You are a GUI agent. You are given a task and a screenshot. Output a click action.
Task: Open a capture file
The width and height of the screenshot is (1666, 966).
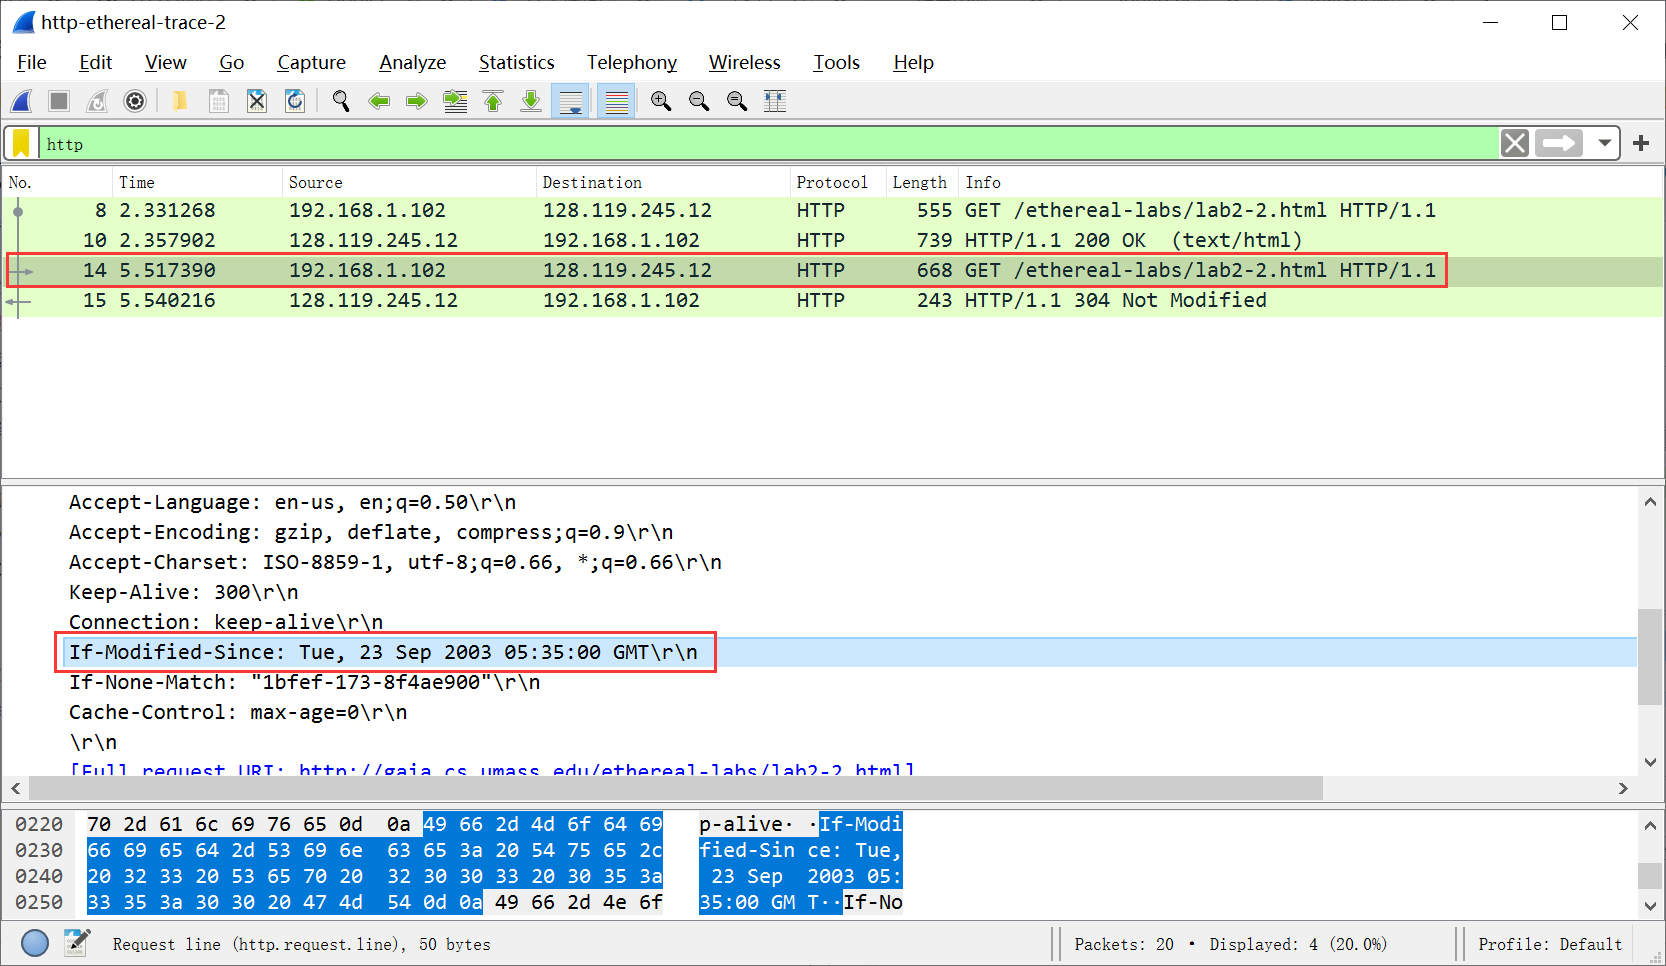(x=180, y=101)
